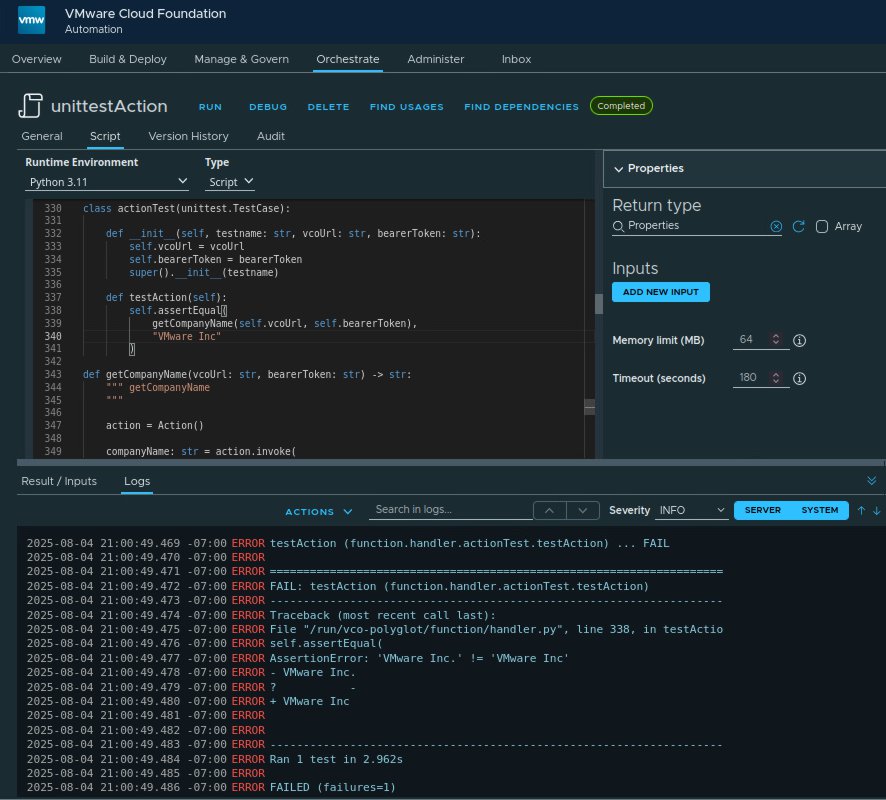Image resolution: width=886 pixels, height=800 pixels.
Task: Switch to the General tab
Action: coord(42,136)
